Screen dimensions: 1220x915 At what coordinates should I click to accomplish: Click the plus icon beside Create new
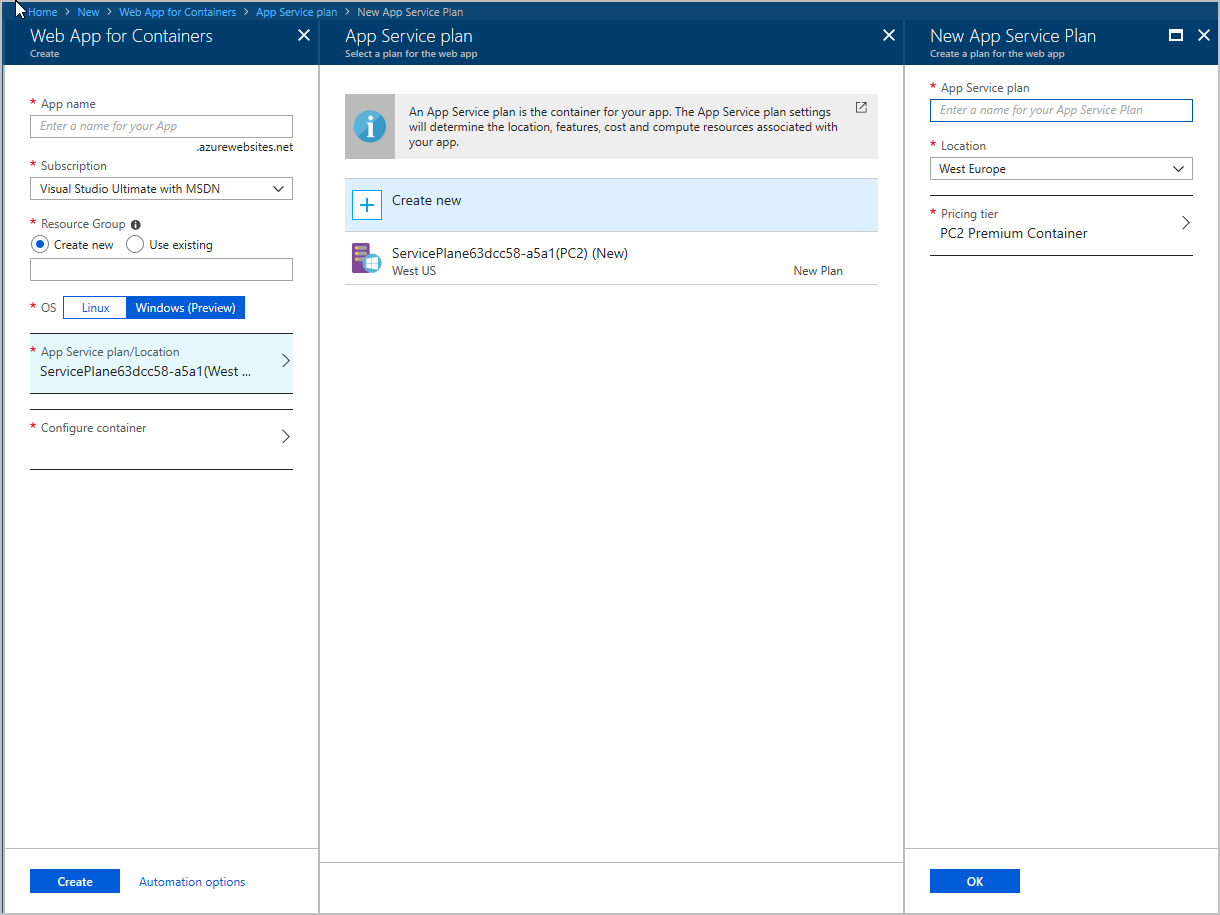click(x=367, y=205)
